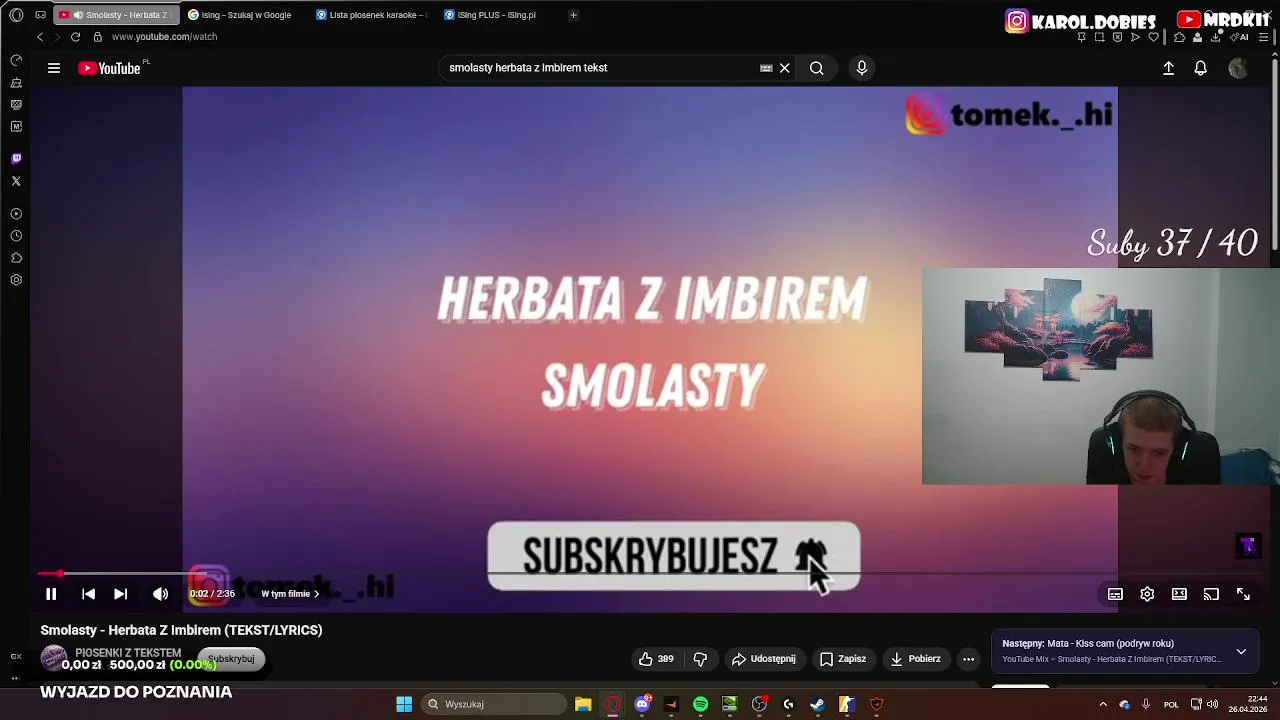This screenshot has width=1280, height=720.
Task: Open the Opera main menu logo
Action: coord(16,15)
